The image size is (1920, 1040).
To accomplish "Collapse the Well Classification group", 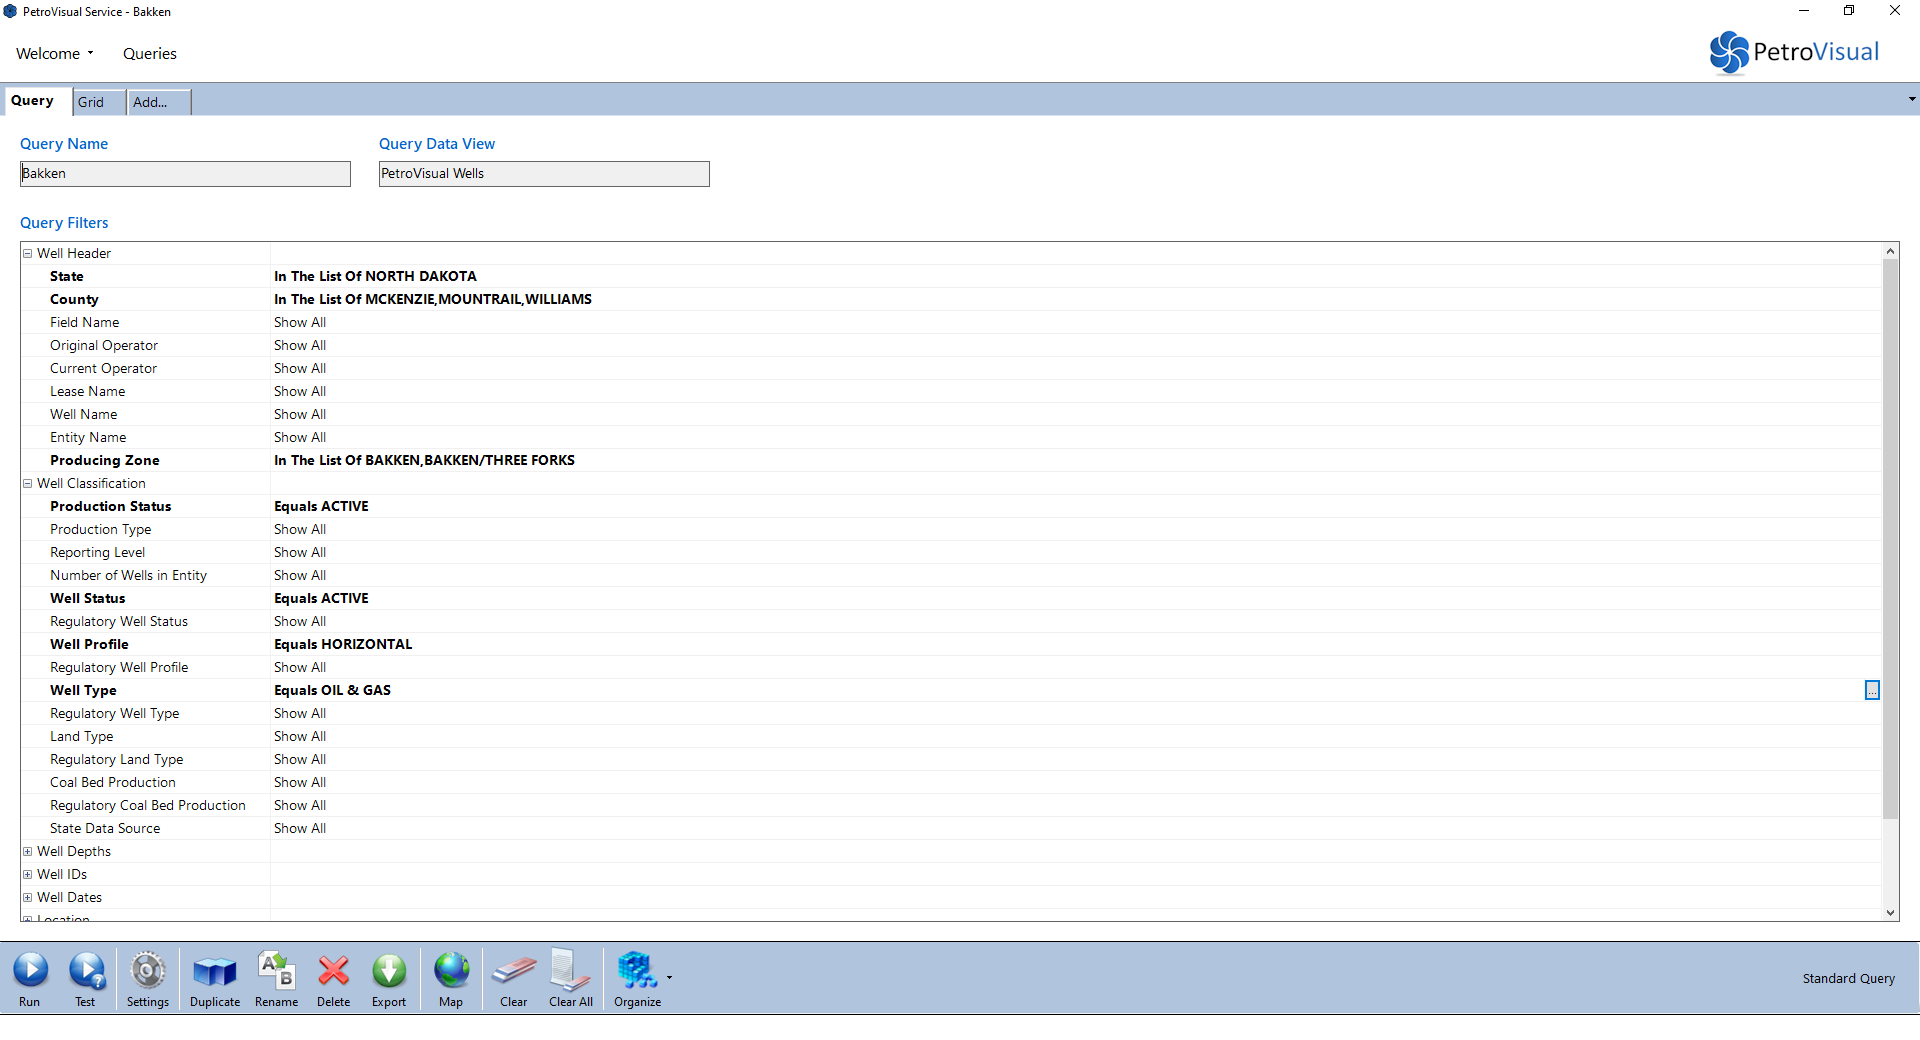I will 28,484.
